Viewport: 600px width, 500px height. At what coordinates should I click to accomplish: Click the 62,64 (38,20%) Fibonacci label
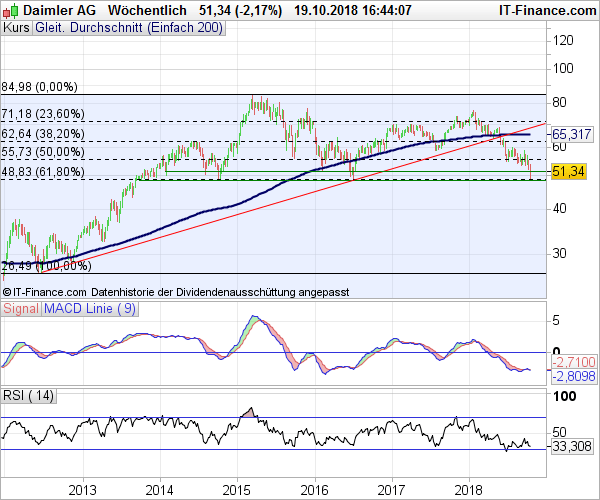click(x=43, y=134)
